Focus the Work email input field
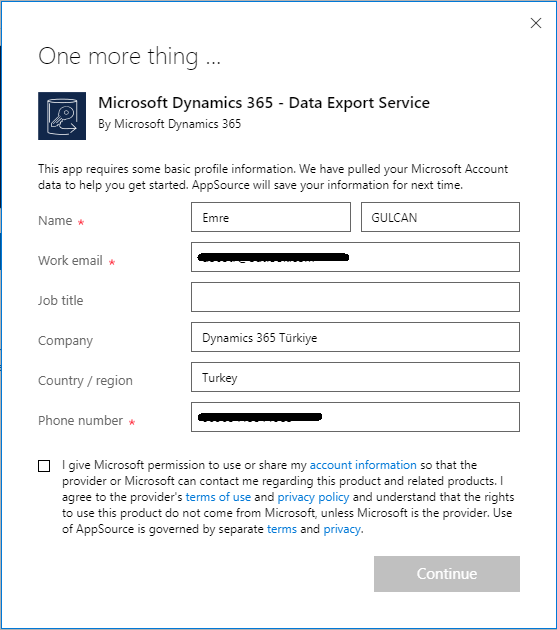The height and width of the screenshot is (630, 557). coord(355,257)
